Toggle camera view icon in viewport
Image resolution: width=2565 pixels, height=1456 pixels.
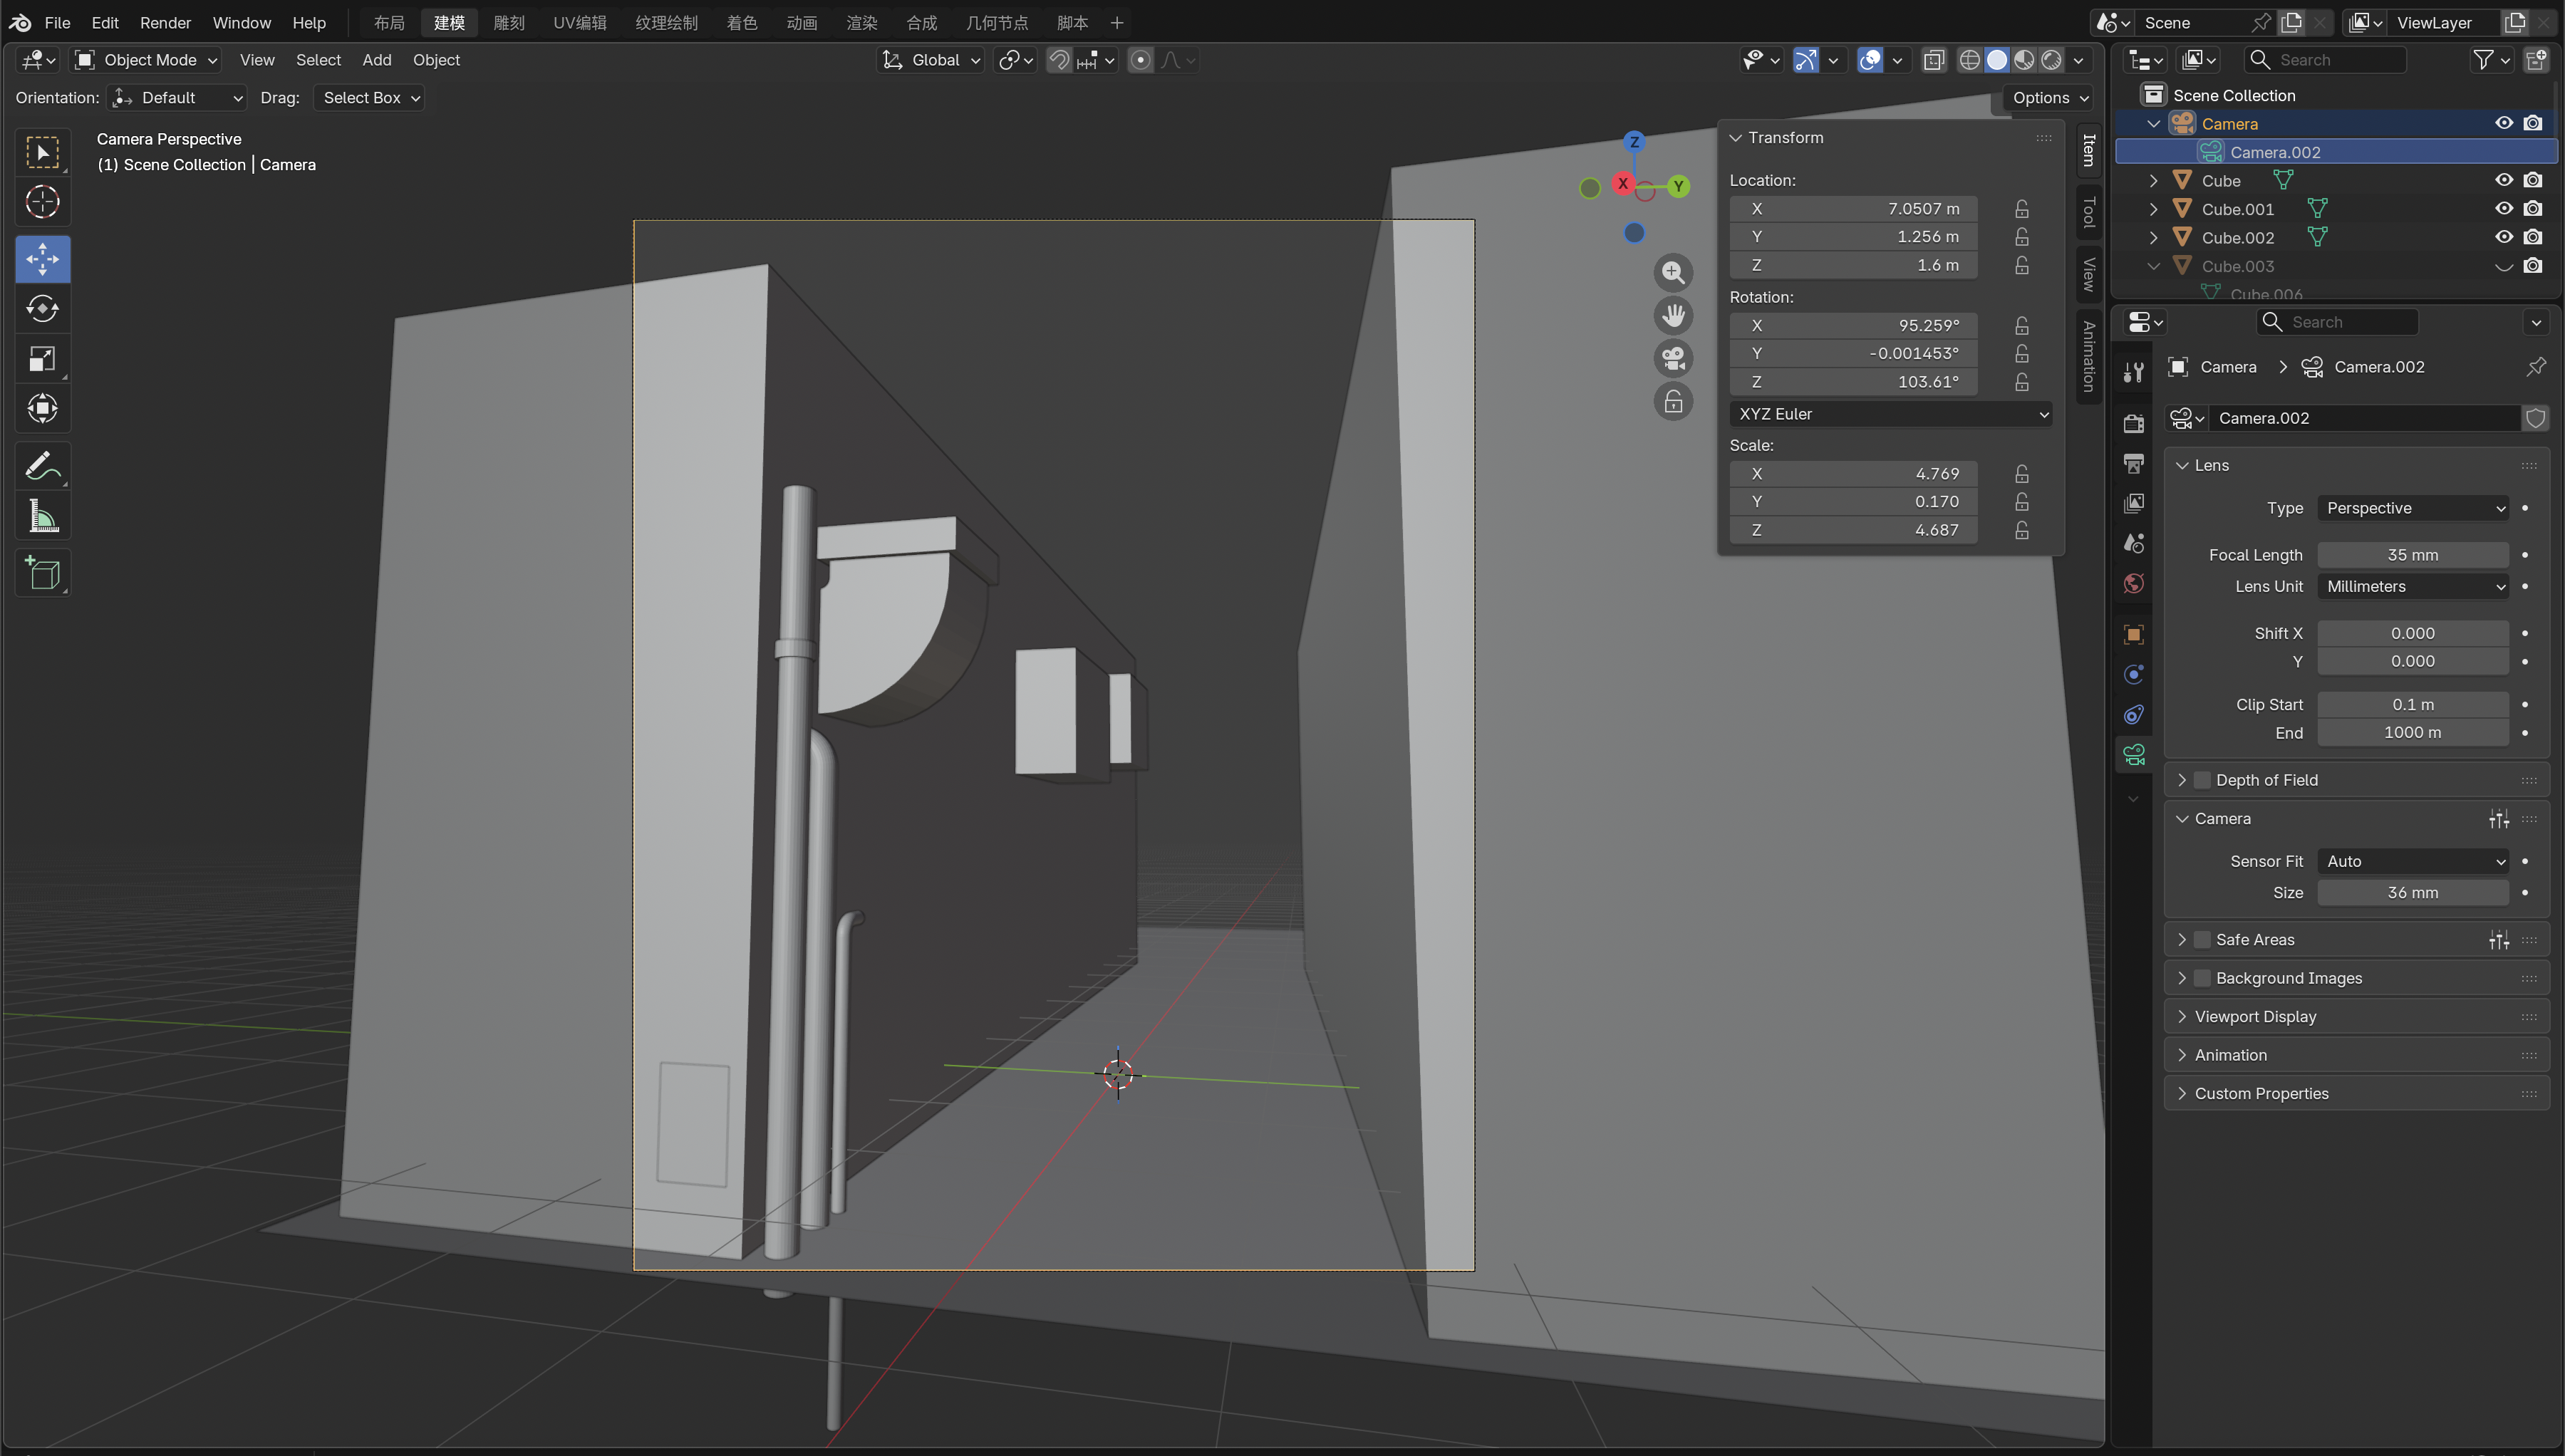(x=1673, y=358)
